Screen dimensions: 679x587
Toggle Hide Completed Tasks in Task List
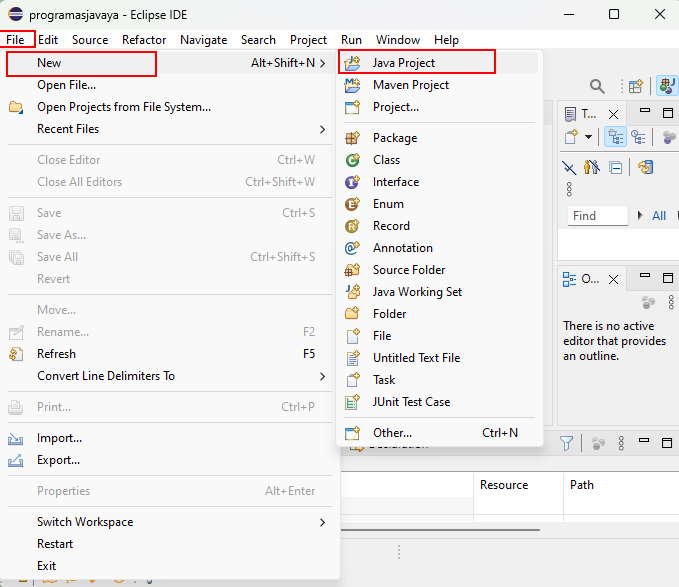569,168
